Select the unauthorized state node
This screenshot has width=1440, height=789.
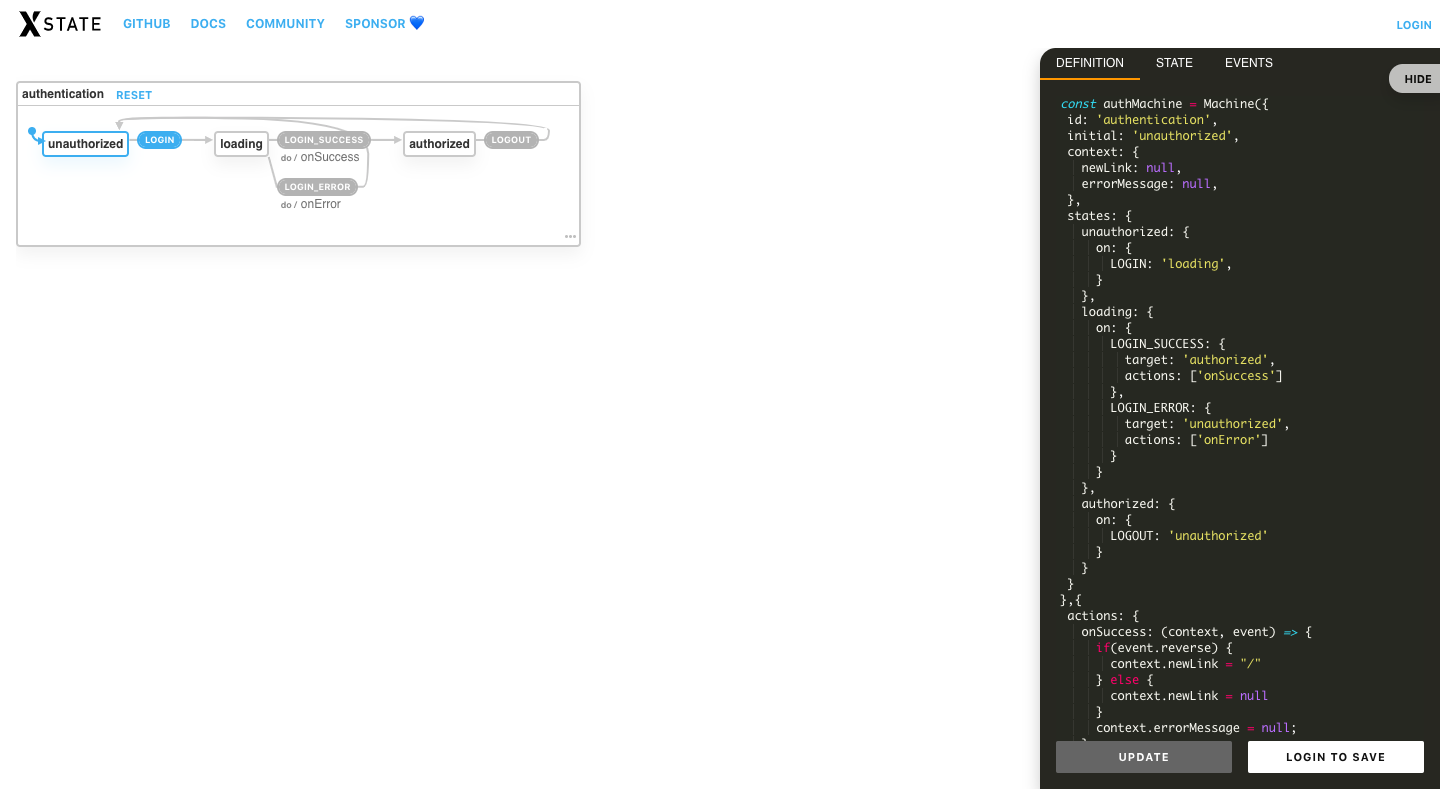[x=85, y=144]
